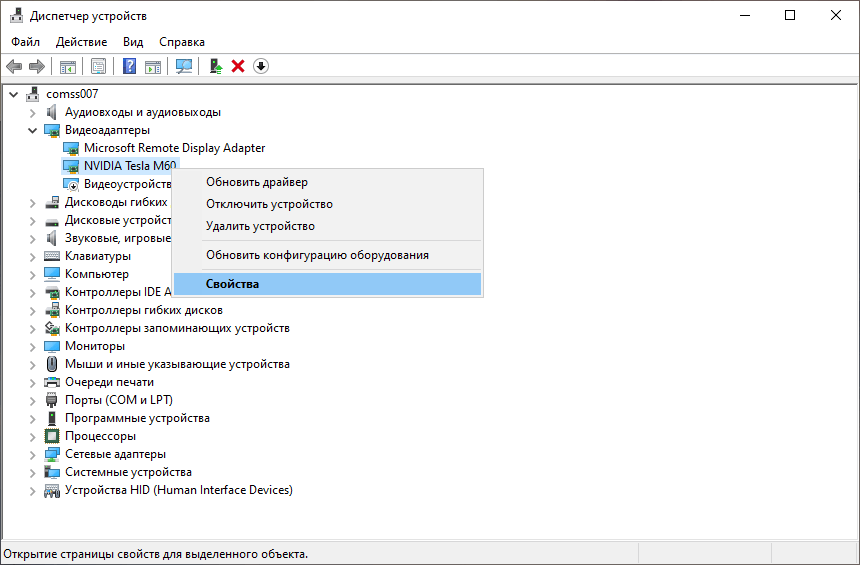Screen dimensions: 860x565
Task: Expand Контроллеры гибких дисков category
Action: coord(32,310)
